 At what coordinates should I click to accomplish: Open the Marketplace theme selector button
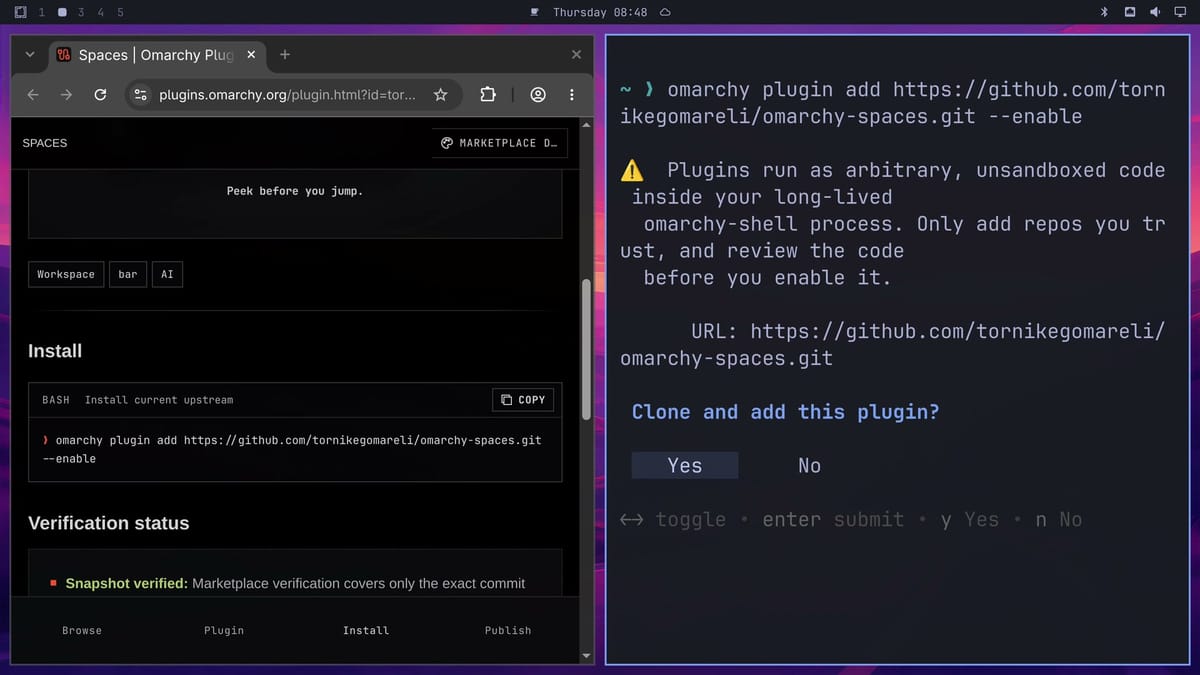click(500, 143)
